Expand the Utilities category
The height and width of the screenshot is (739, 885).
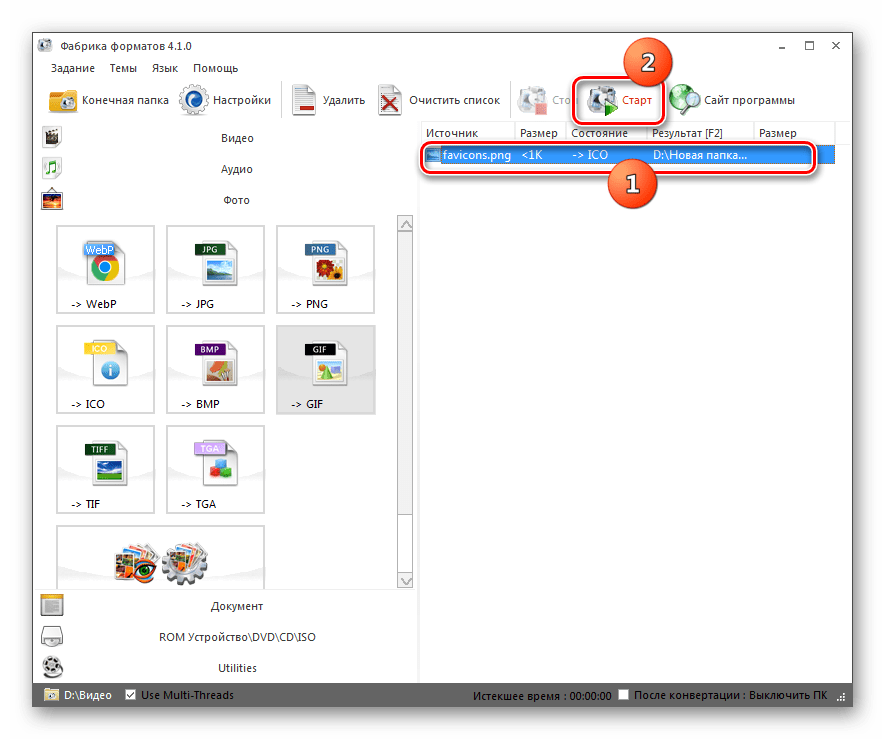click(x=237, y=668)
